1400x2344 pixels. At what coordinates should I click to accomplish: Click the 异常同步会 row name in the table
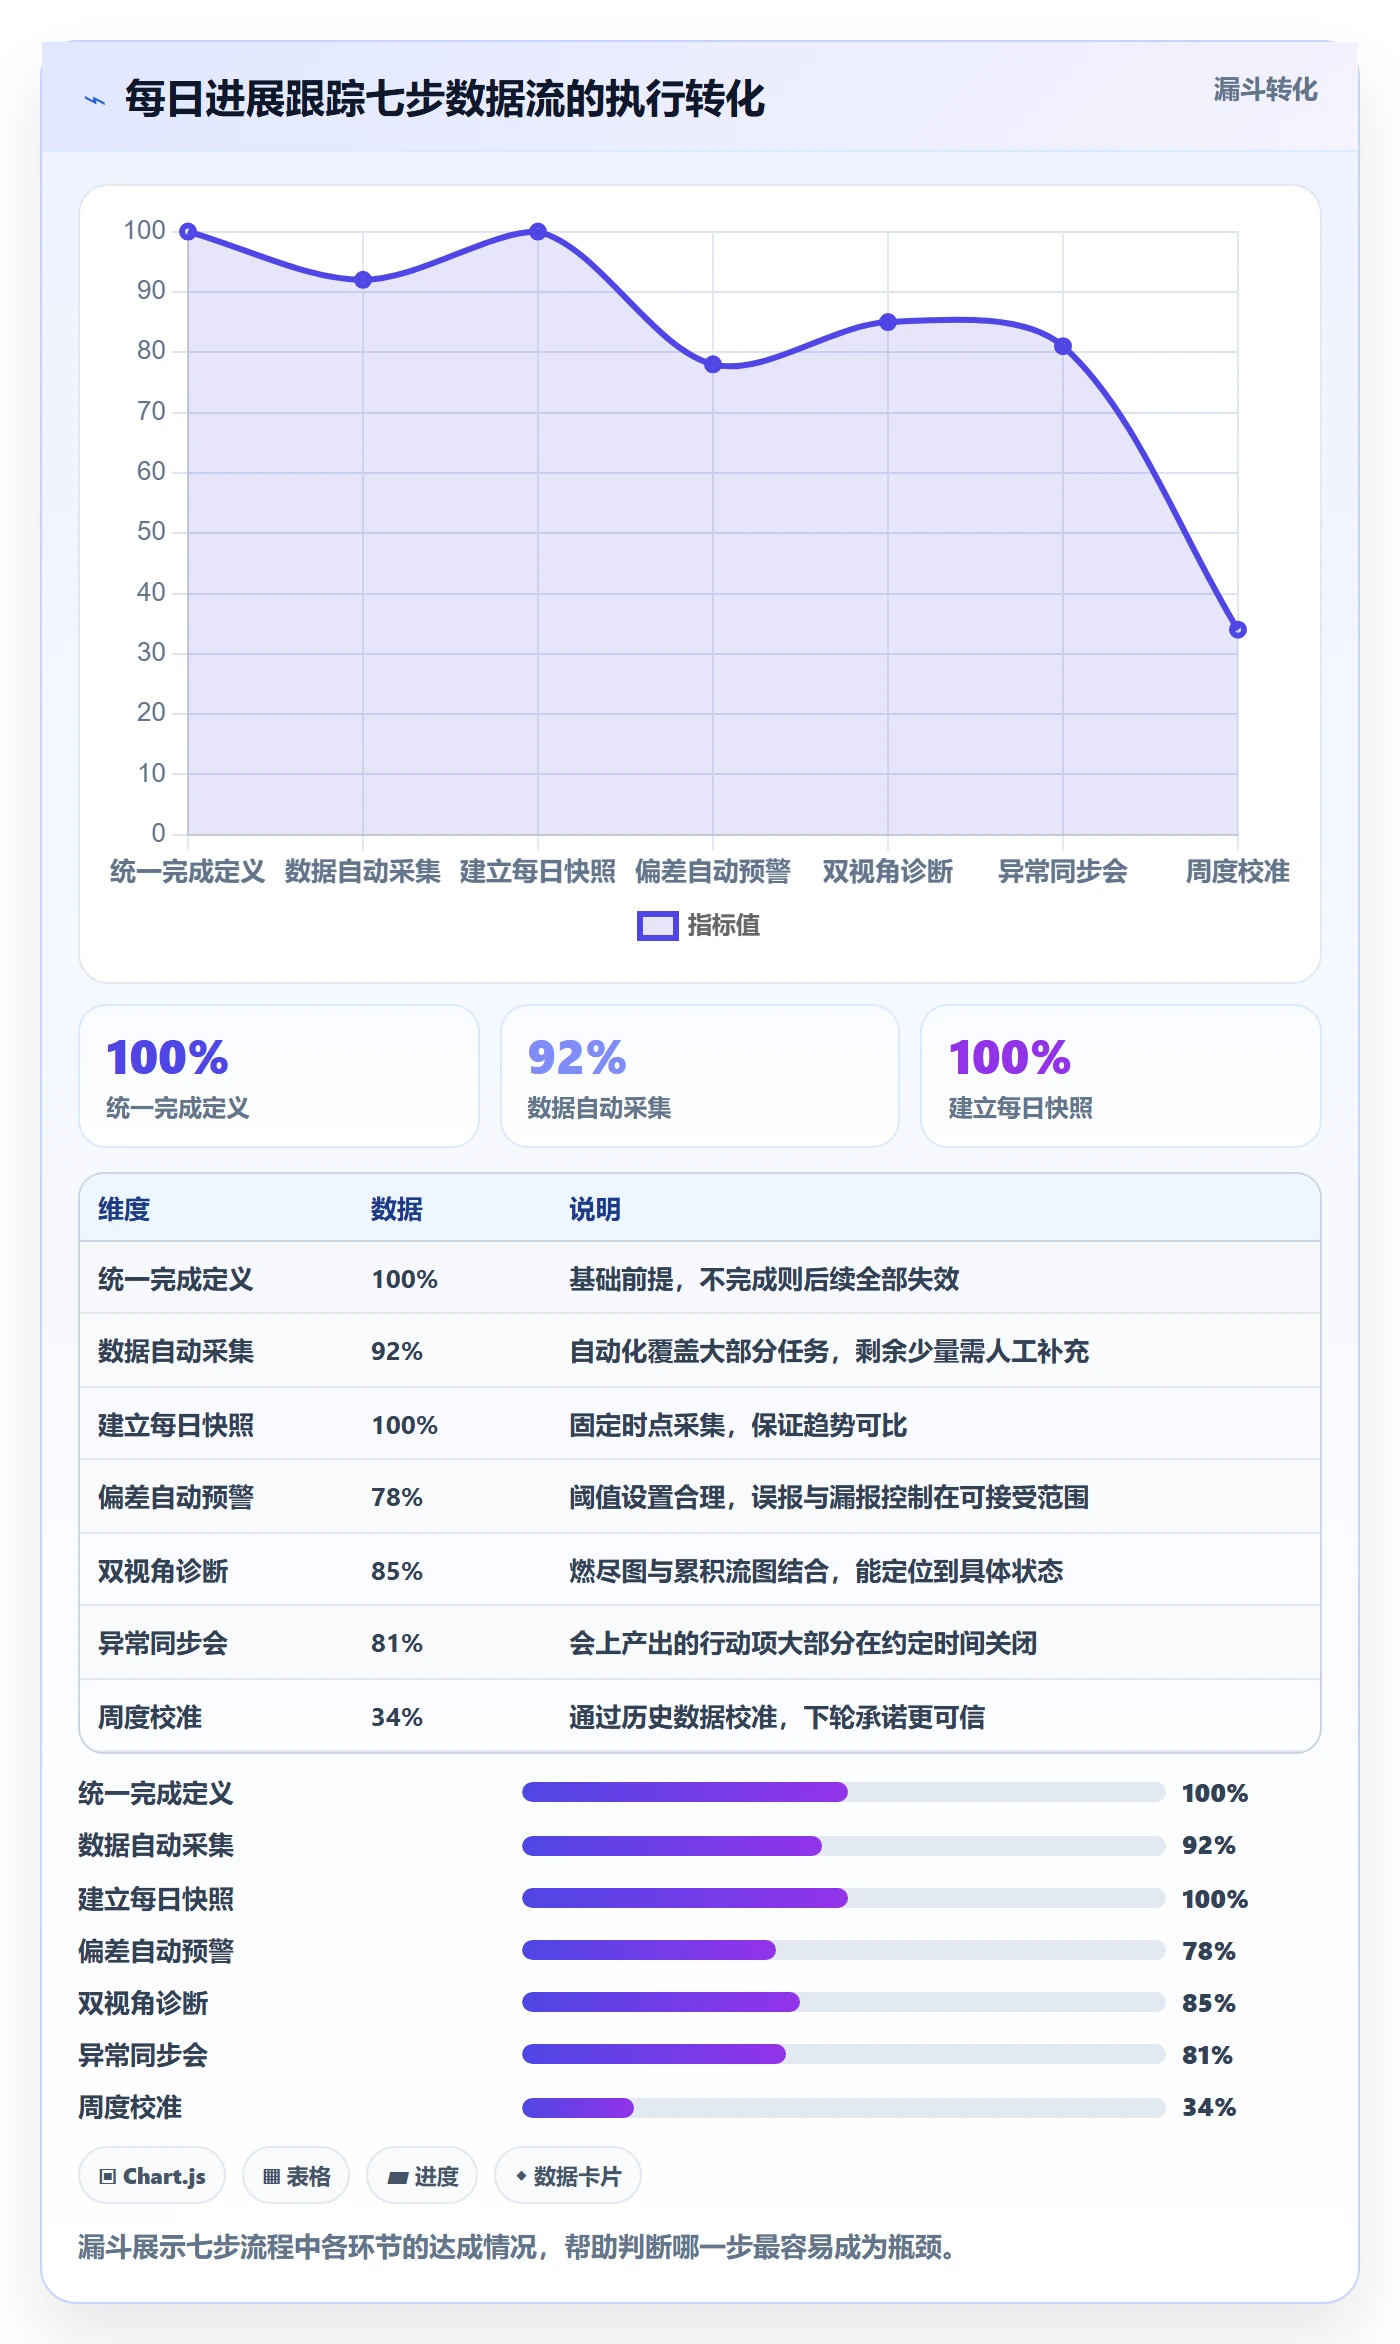coord(163,1643)
